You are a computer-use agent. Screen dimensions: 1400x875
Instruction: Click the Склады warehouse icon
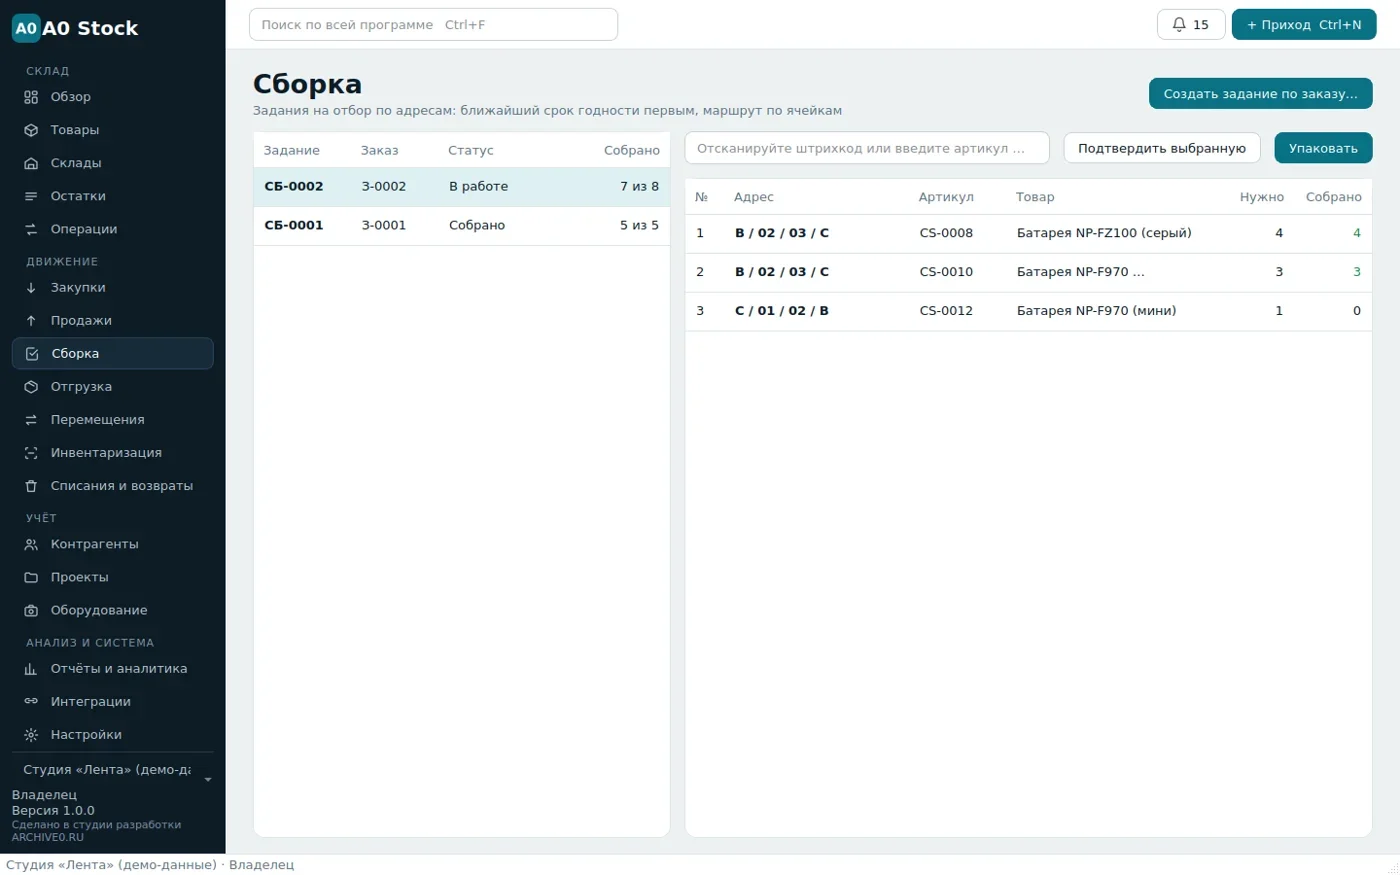31,163
